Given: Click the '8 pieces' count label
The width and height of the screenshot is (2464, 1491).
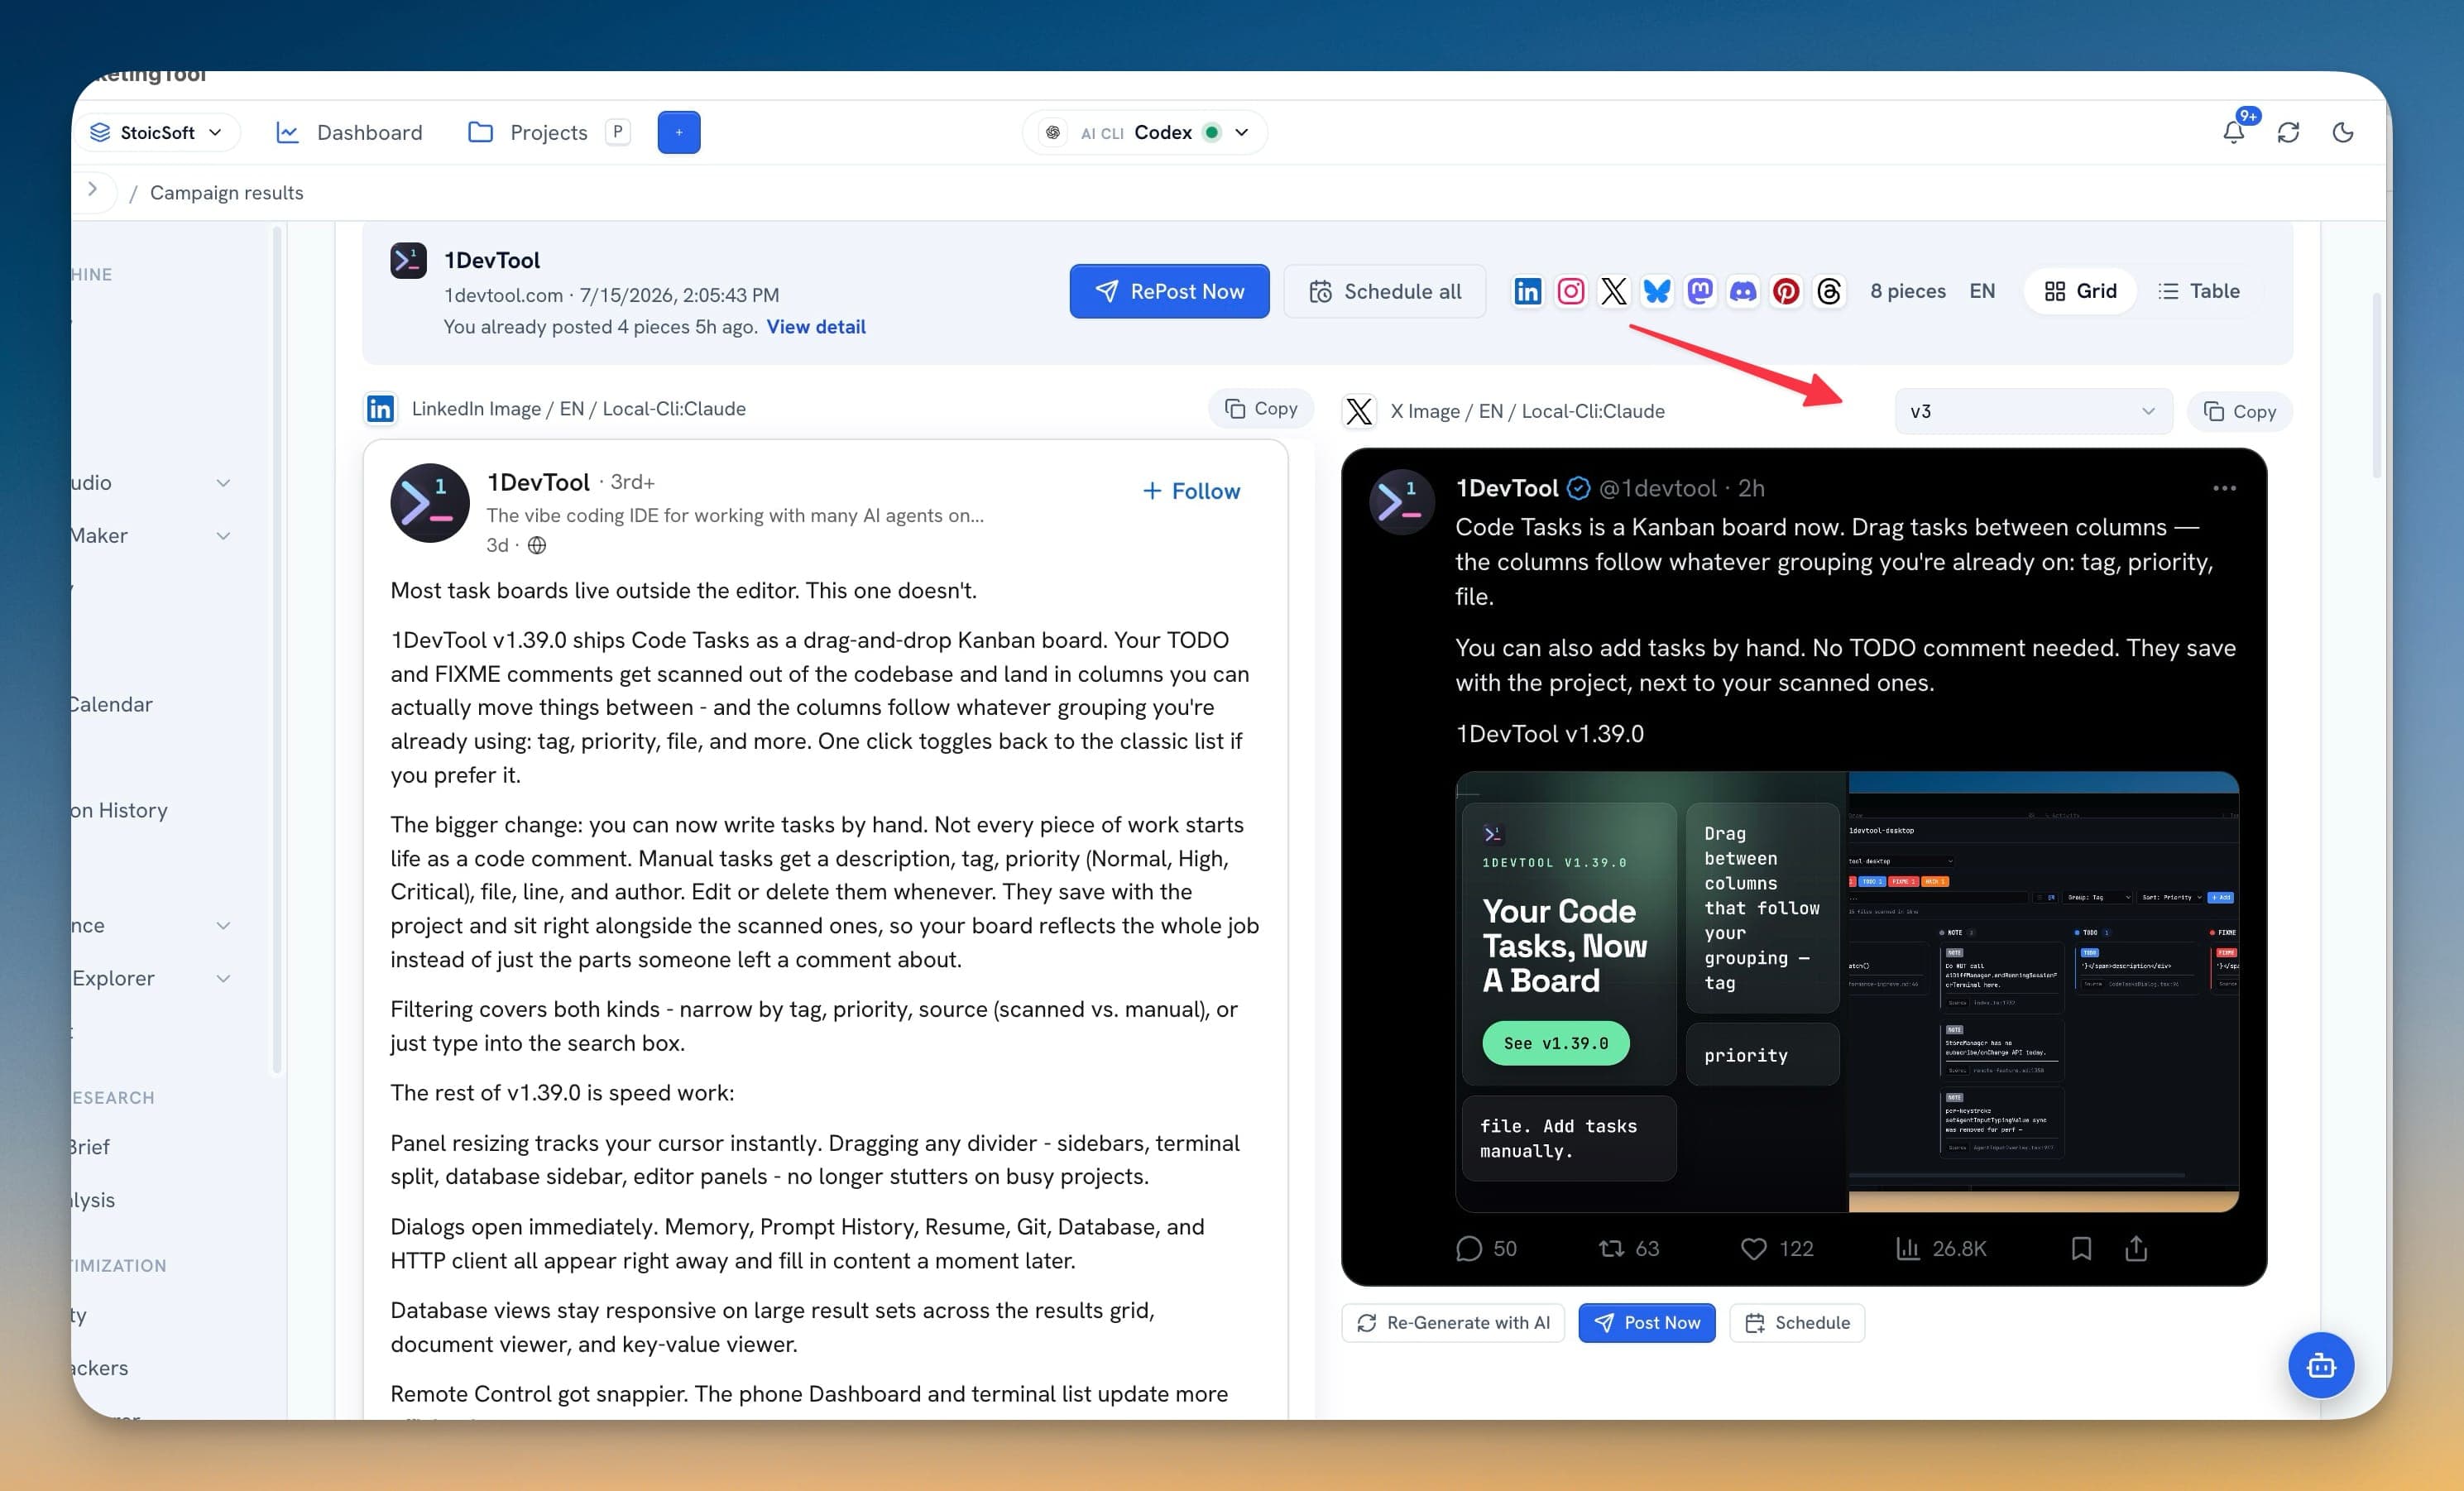Looking at the screenshot, I should click(1907, 291).
